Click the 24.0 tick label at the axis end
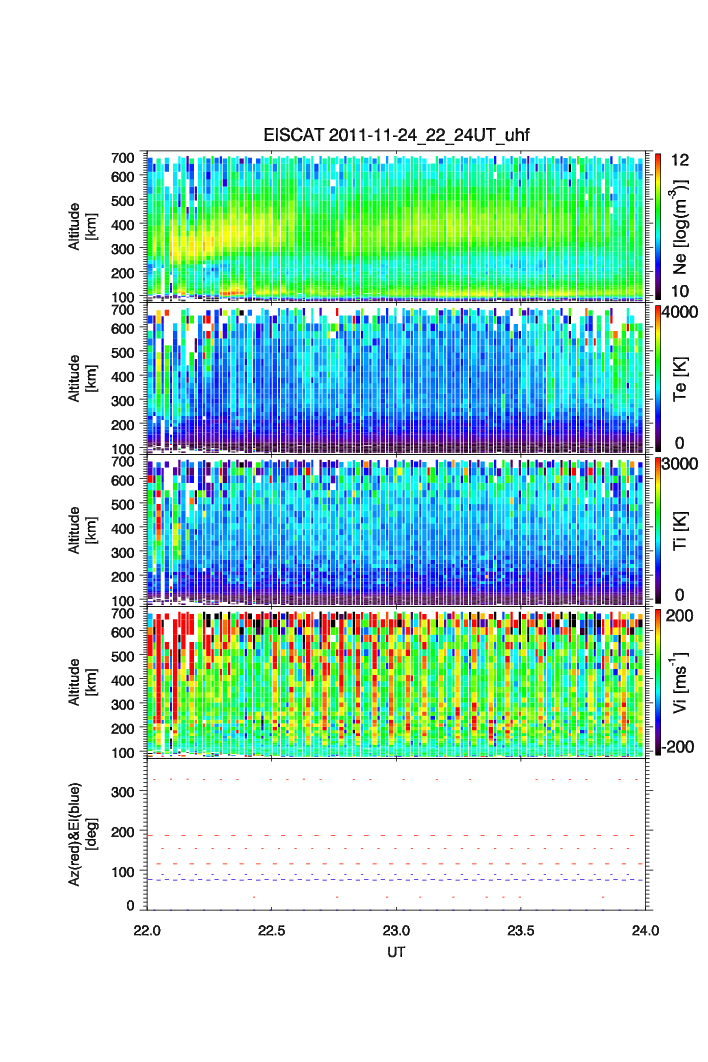Viewport: 708px width, 1062px height. click(x=645, y=930)
